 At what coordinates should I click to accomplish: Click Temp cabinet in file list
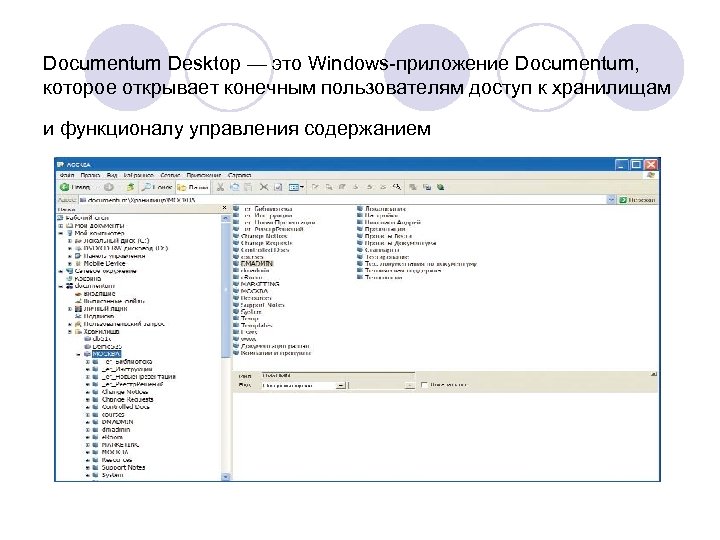click(250, 318)
